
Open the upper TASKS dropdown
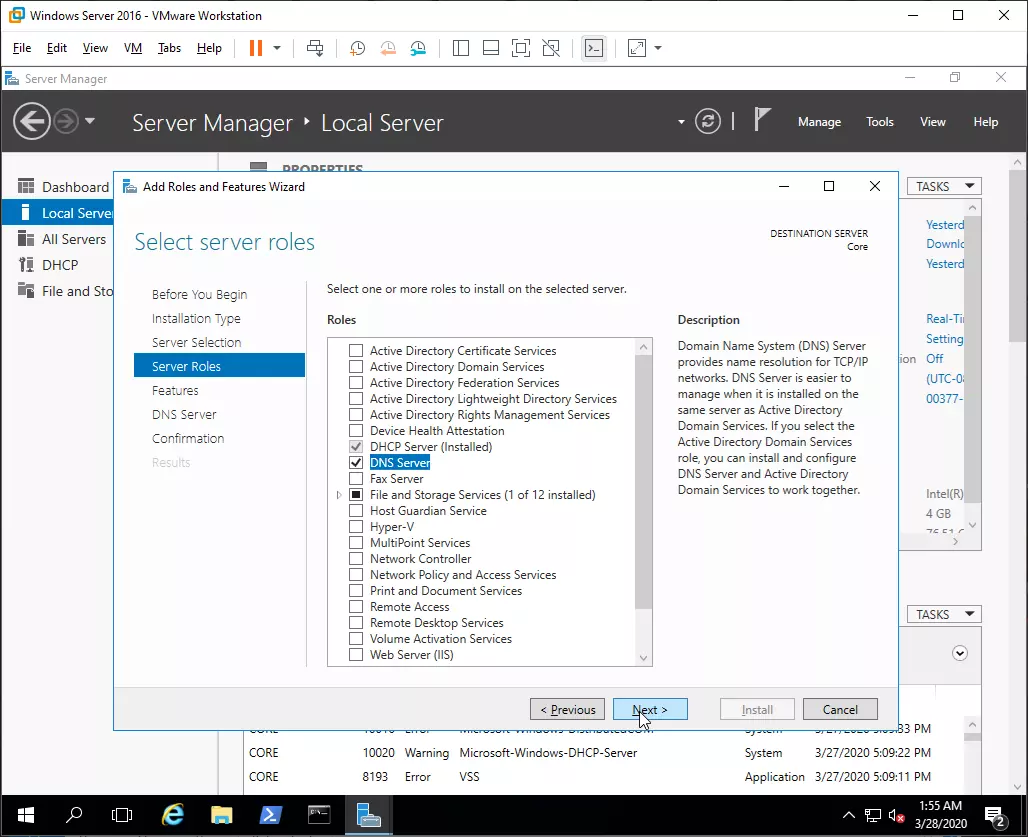pos(944,187)
